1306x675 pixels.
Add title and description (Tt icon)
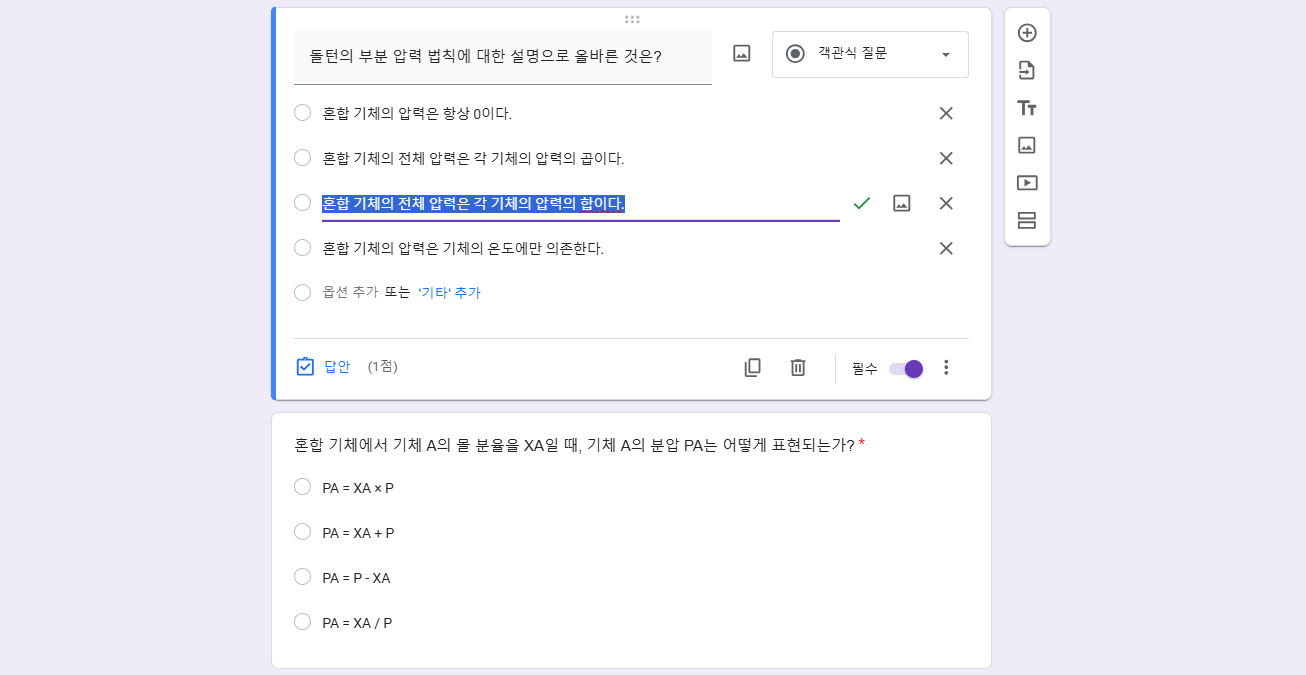[1027, 108]
